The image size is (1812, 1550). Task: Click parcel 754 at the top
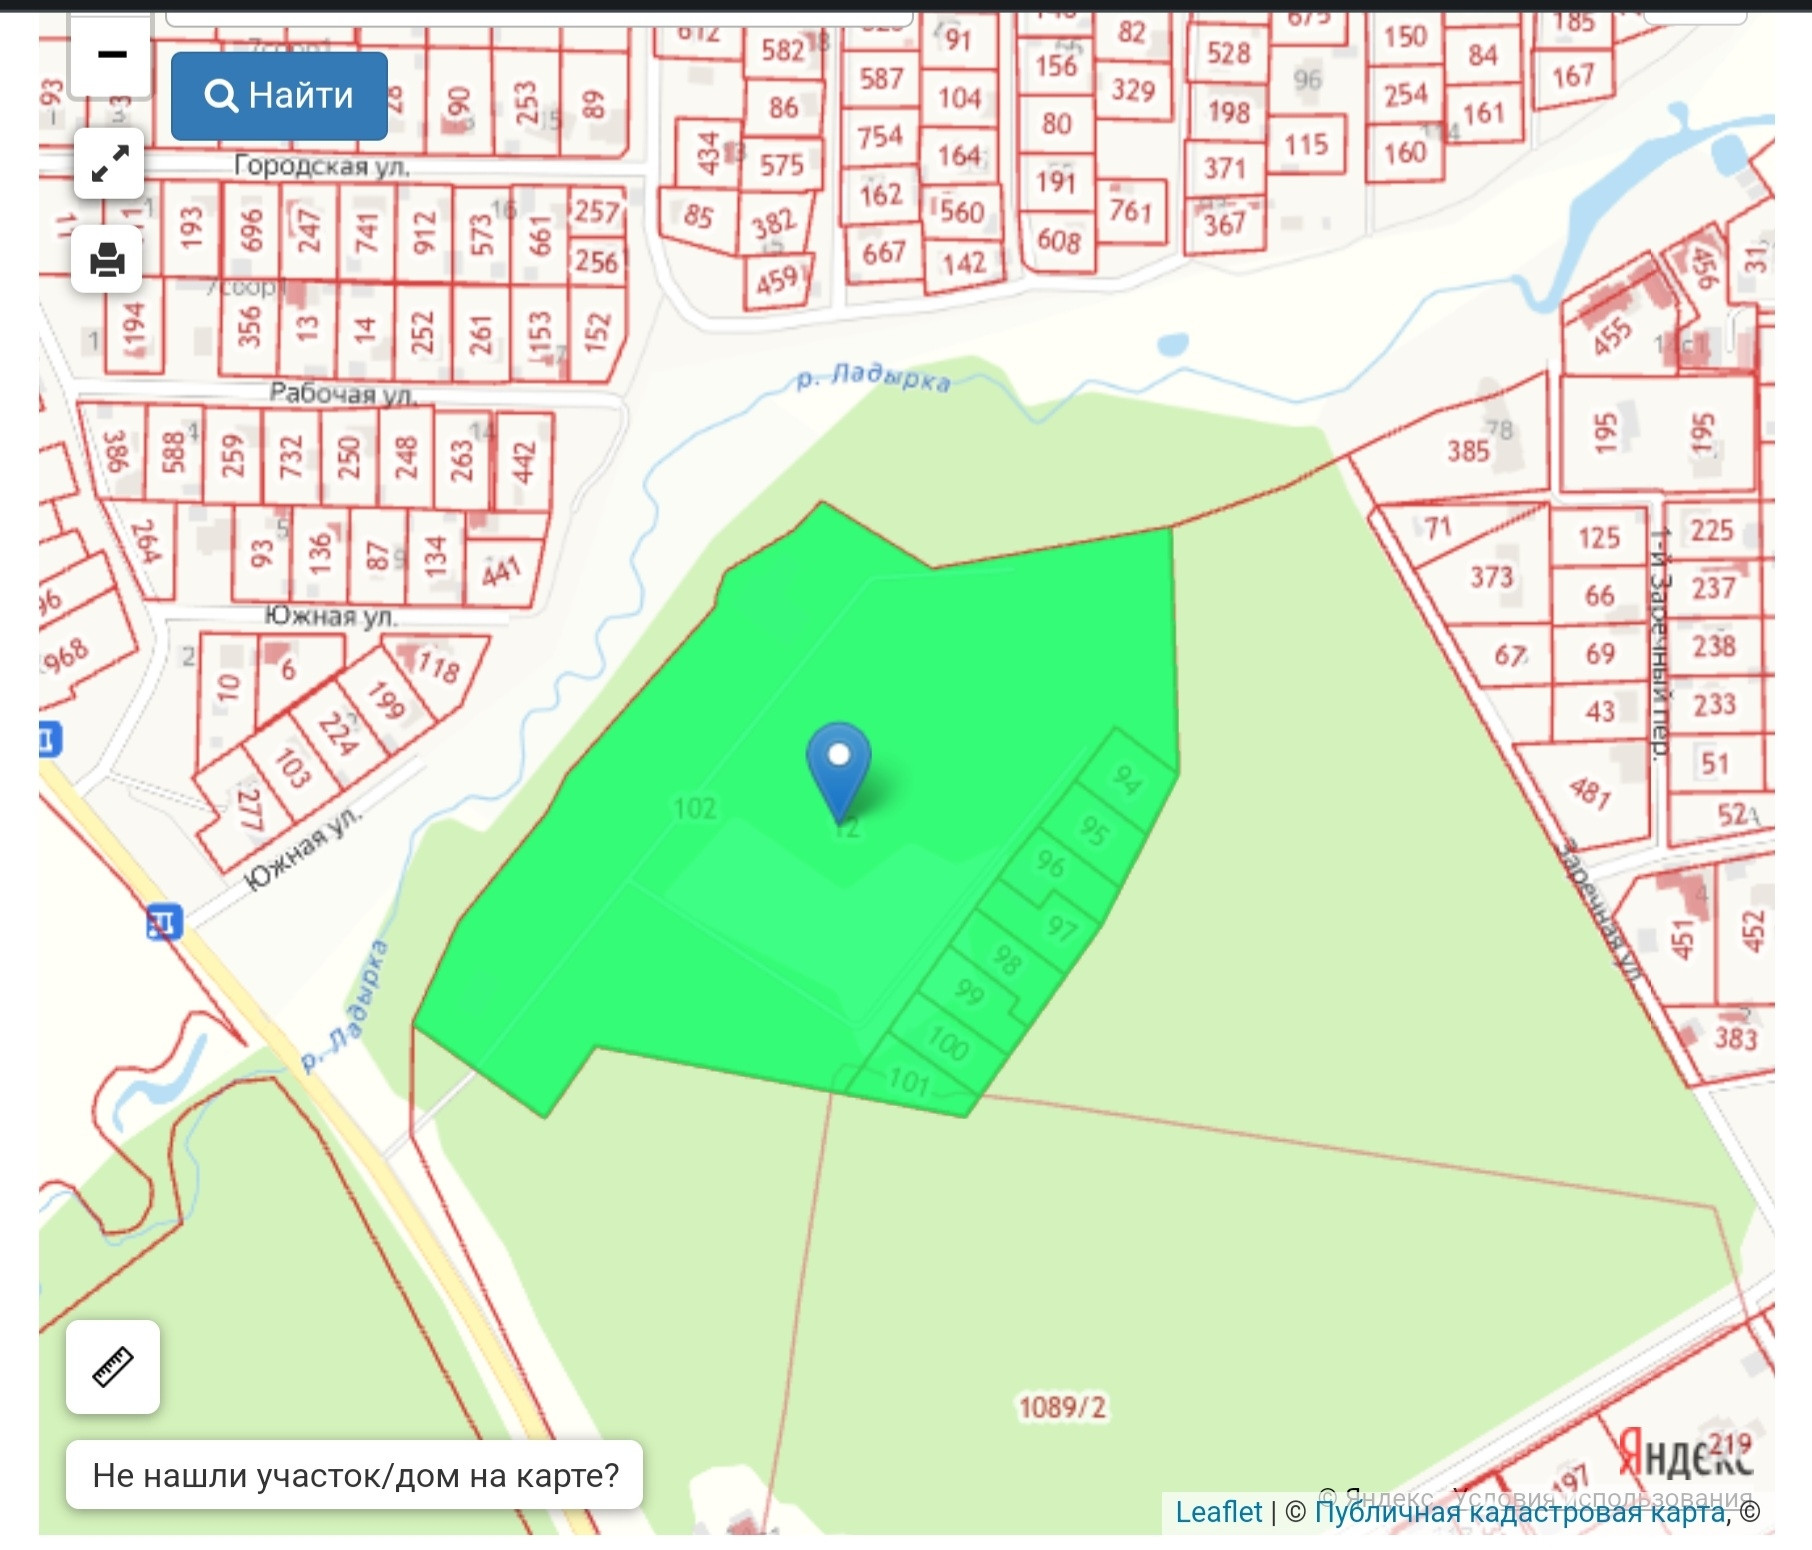click(879, 135)
